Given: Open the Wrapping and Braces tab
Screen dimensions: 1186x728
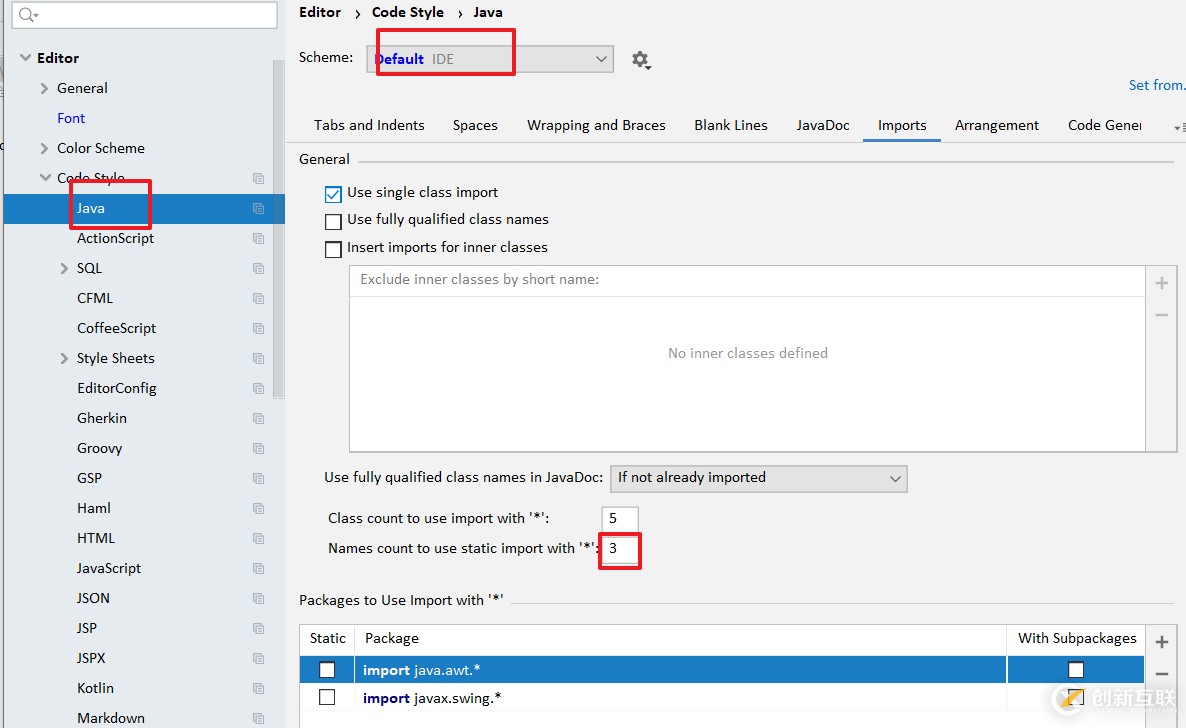Looking at the screenshot, I should pyautogui.click(x=596, y=126).
